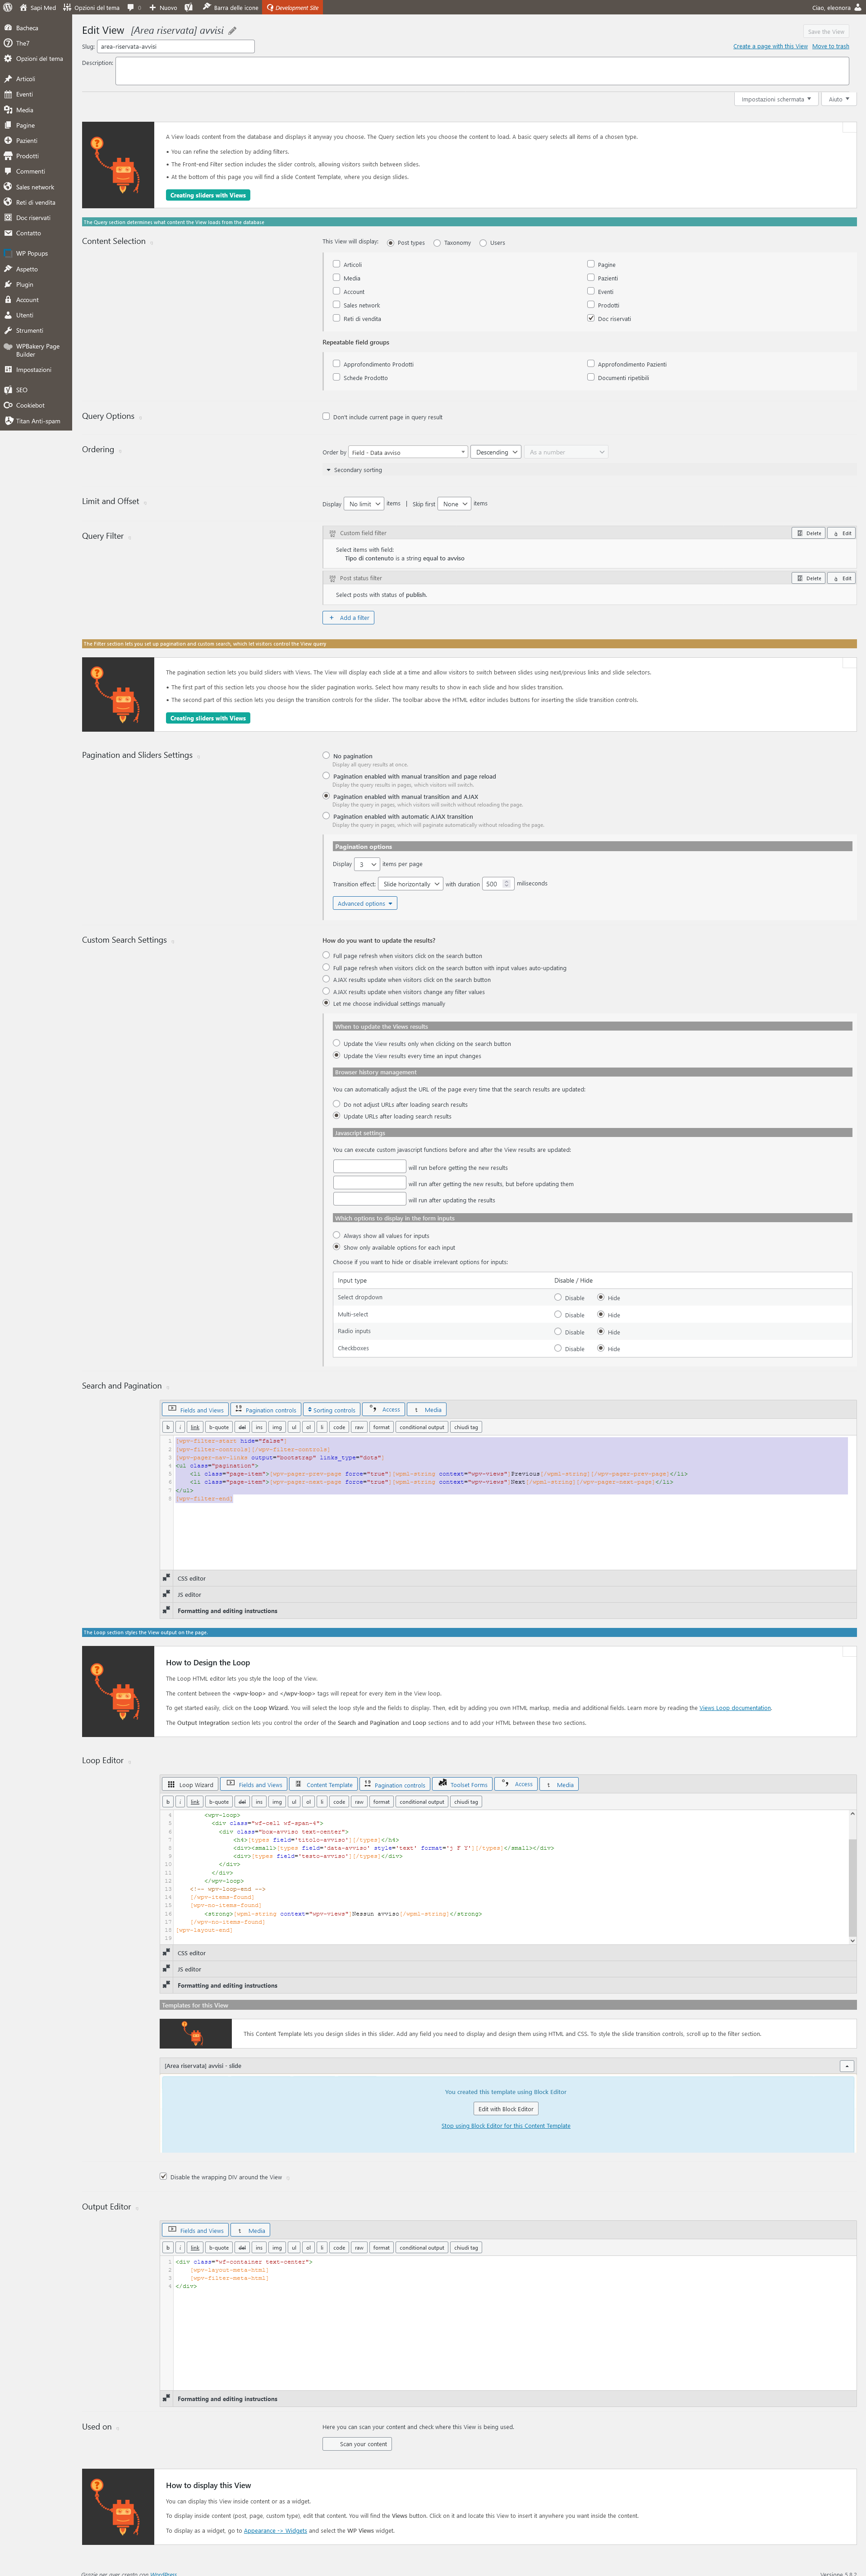The width and height of the screenshot is (866, 2576).
Task: Open the Impostazioni schermata screen options dropdown
Action: (x=776, y=99)
